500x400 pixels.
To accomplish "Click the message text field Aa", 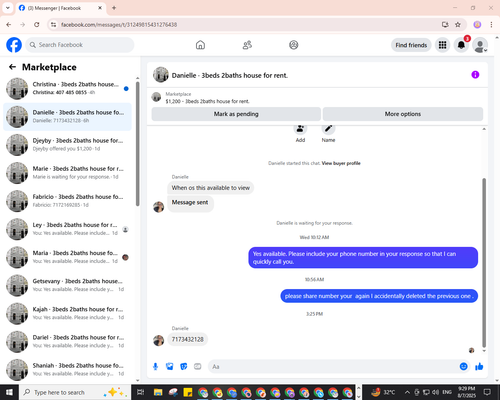I will [333, 367].
